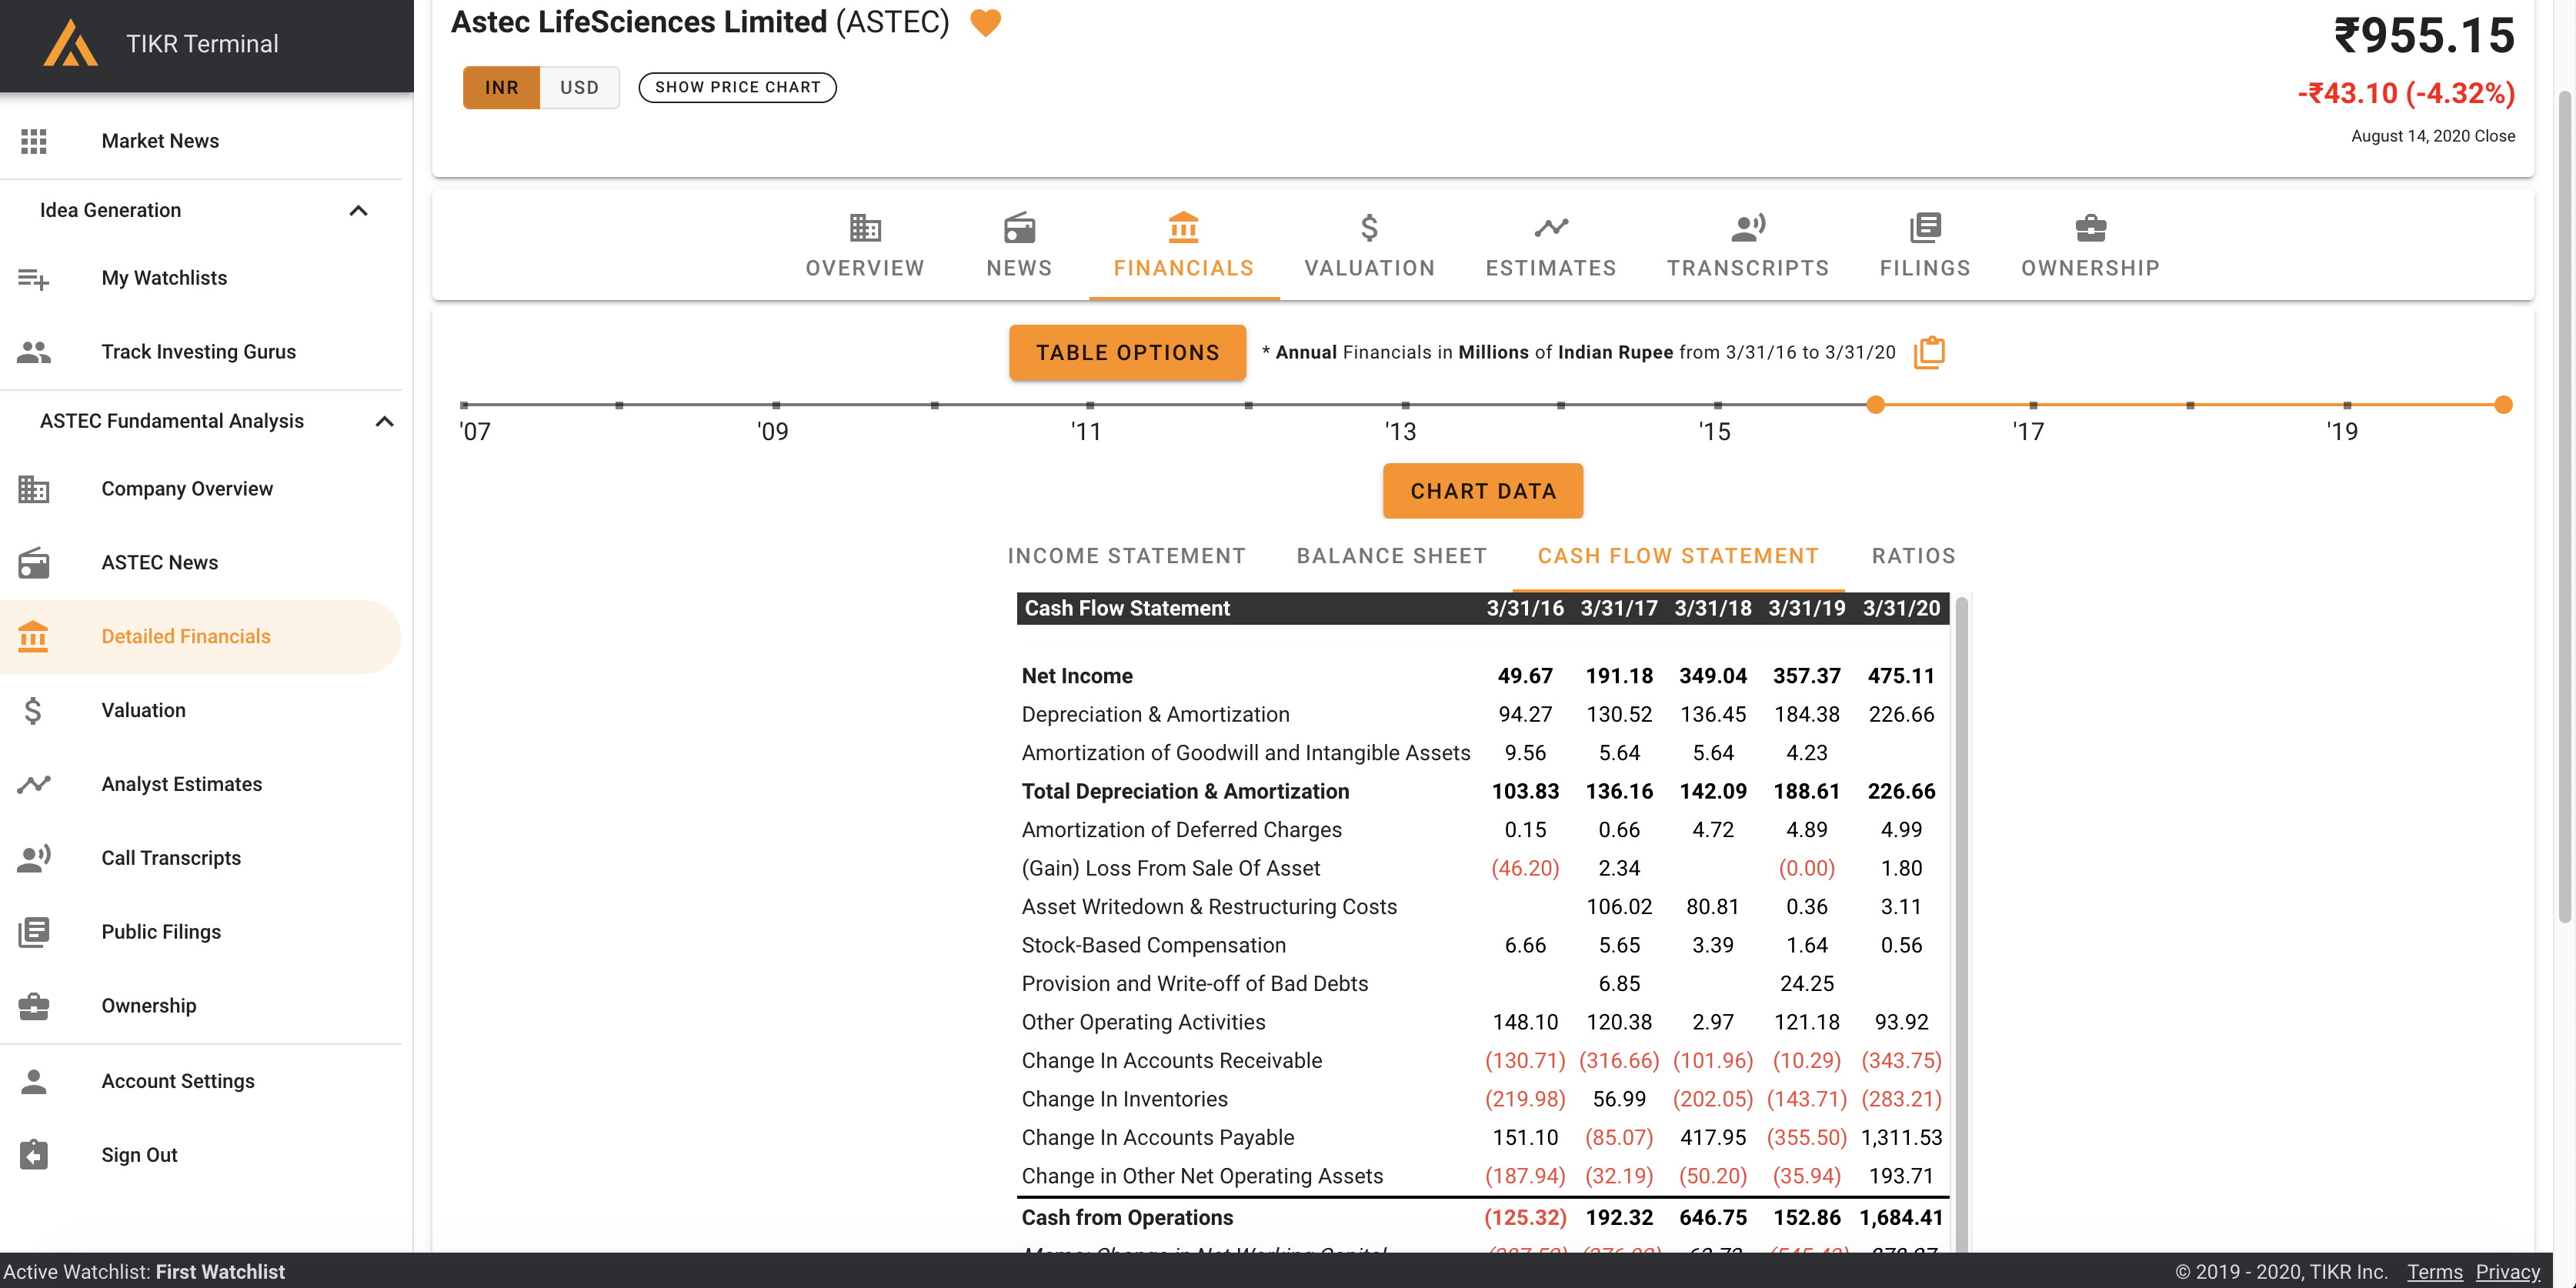
Task: Click the Cash from Operations row label
Action: click(1127, 1217)
